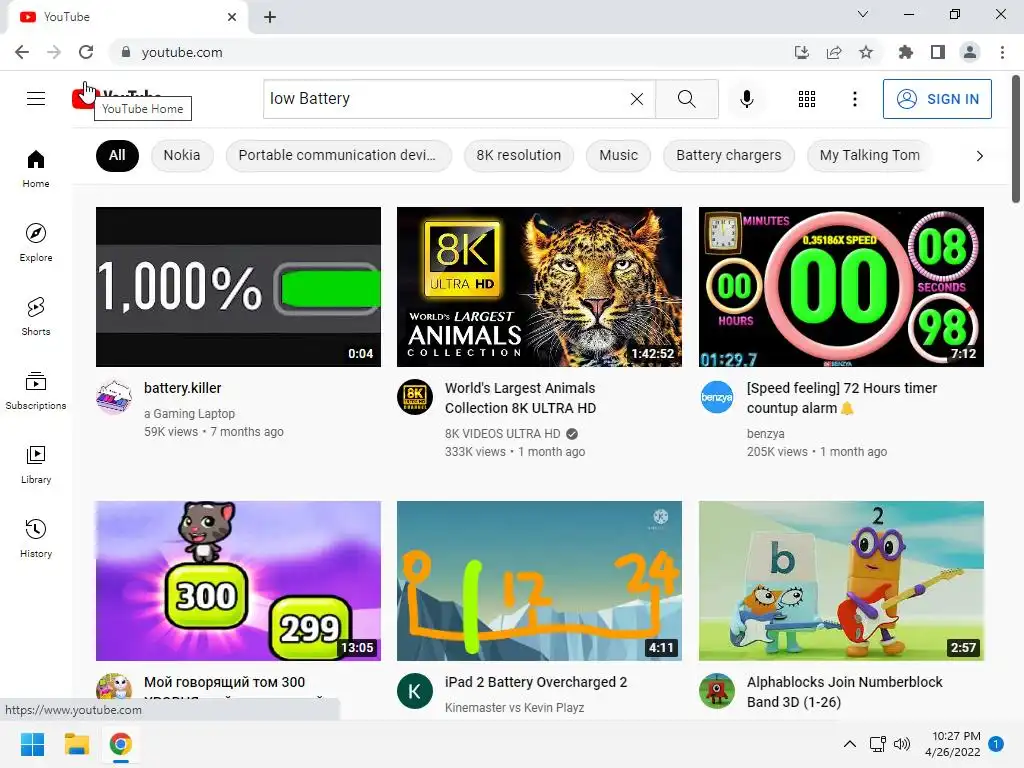Click the Alphablocks channel avatar
This screenshot has height=768, width=1024.
(x=716, y=691)
